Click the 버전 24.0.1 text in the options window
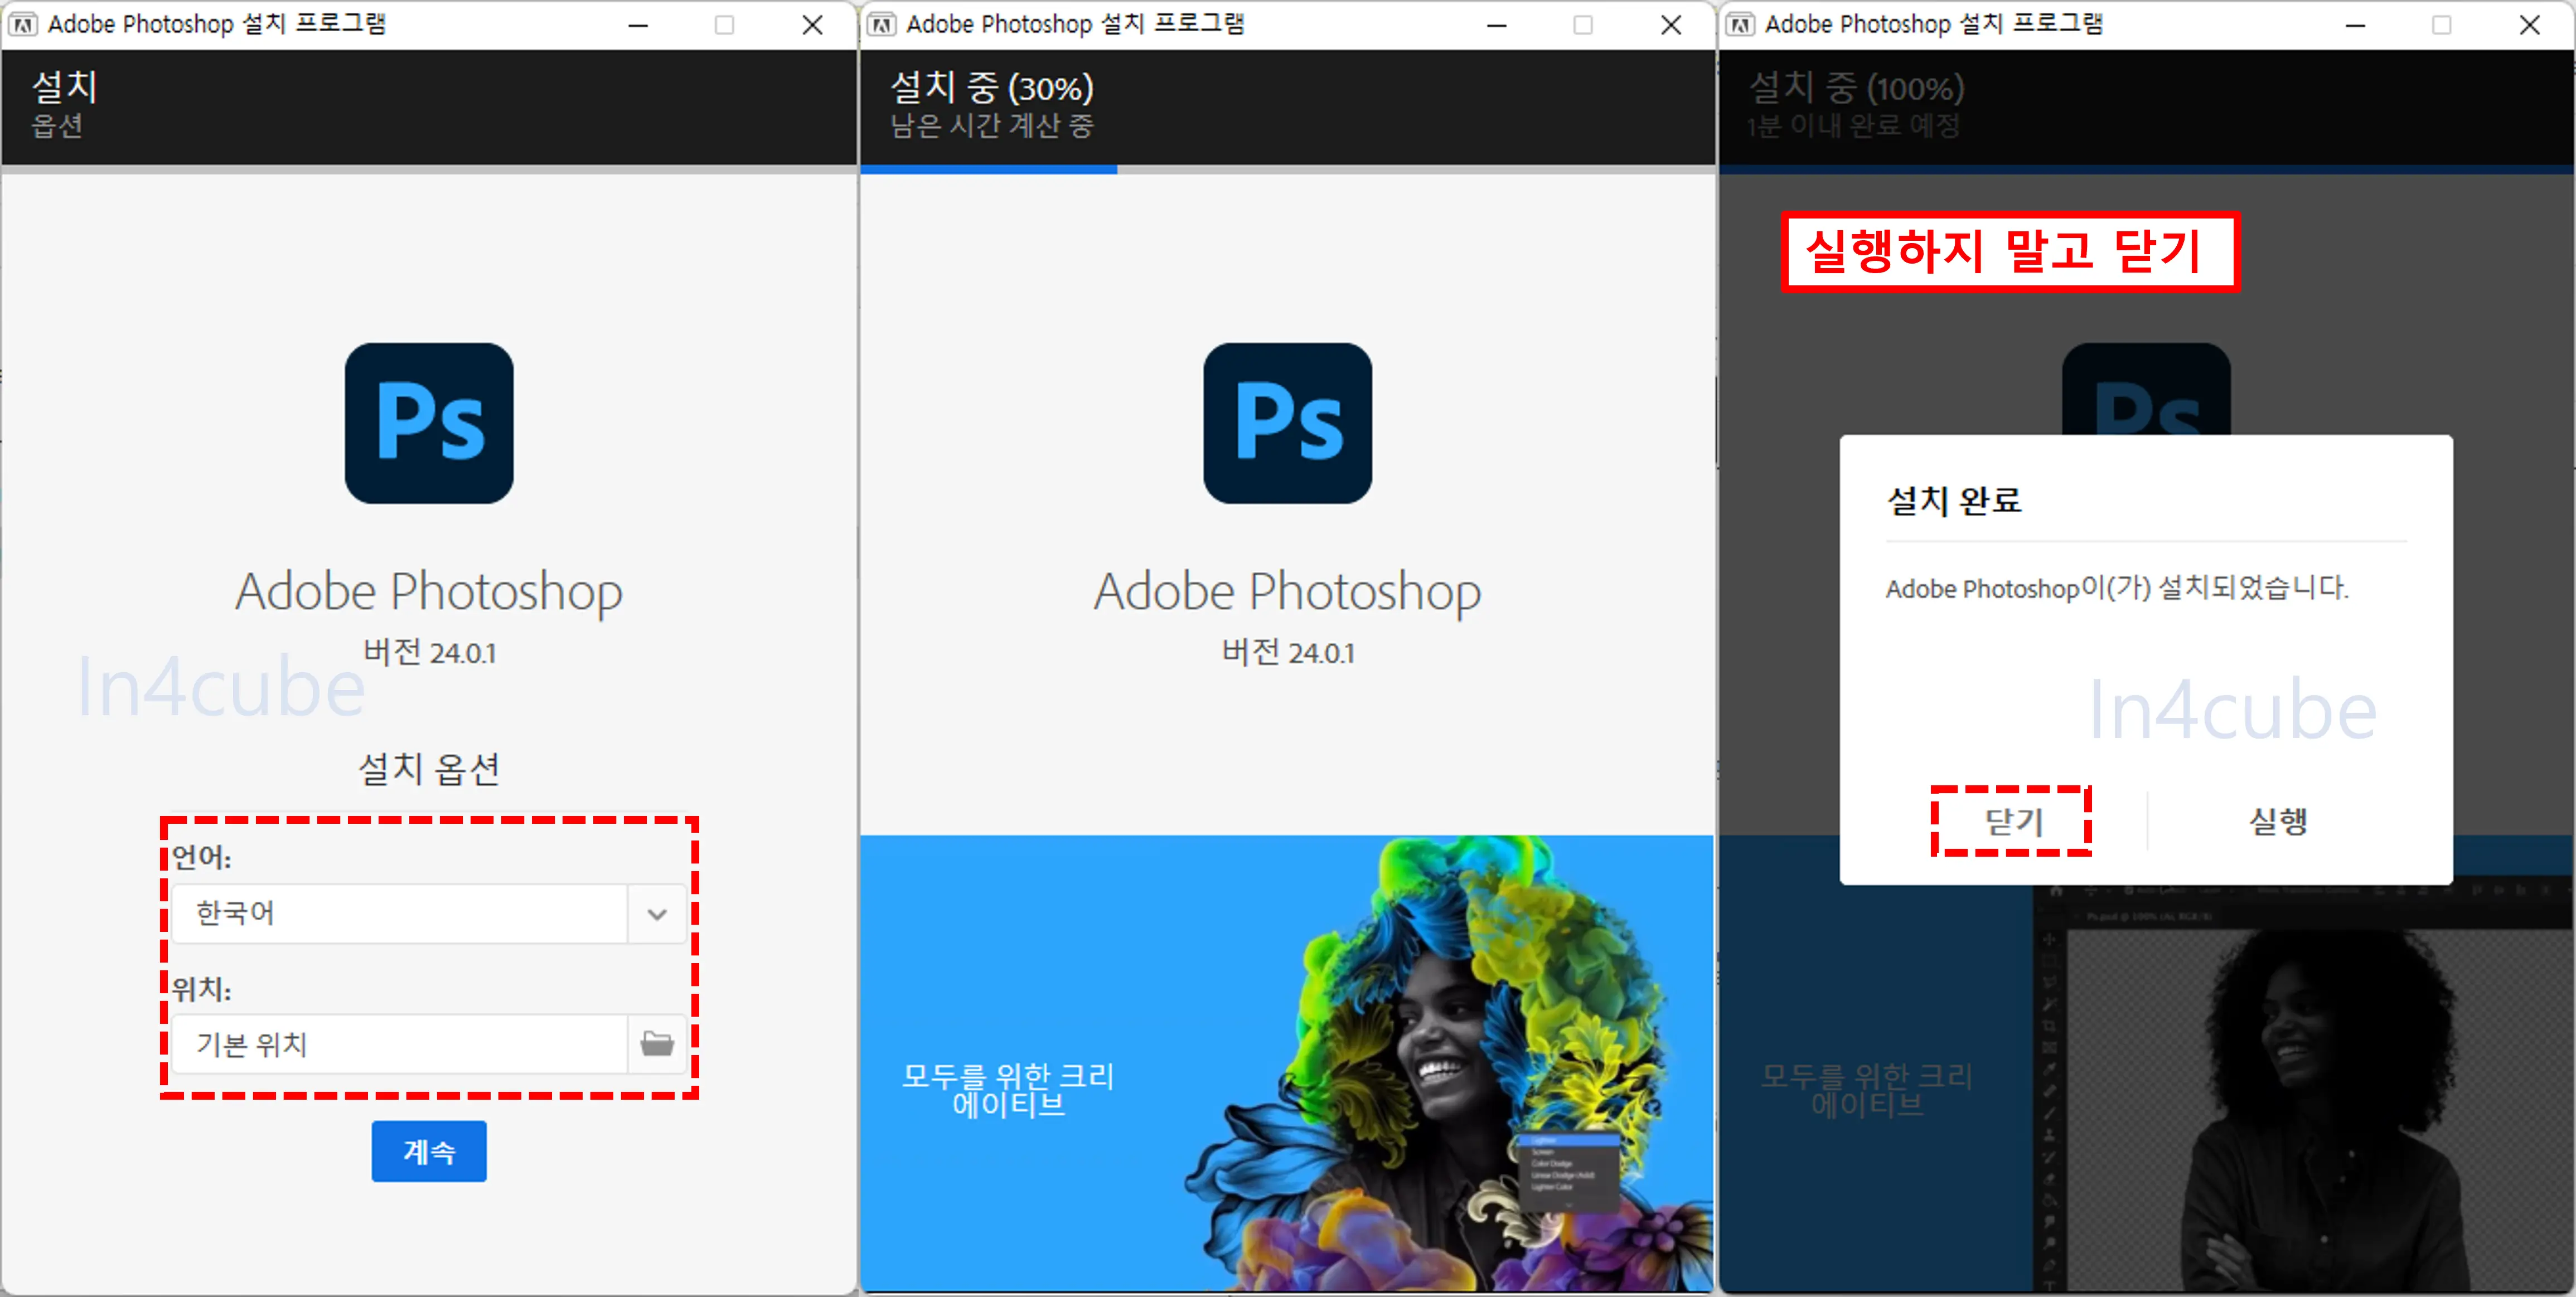The height and width of the screenshot is (1297, 2576). 429,652
